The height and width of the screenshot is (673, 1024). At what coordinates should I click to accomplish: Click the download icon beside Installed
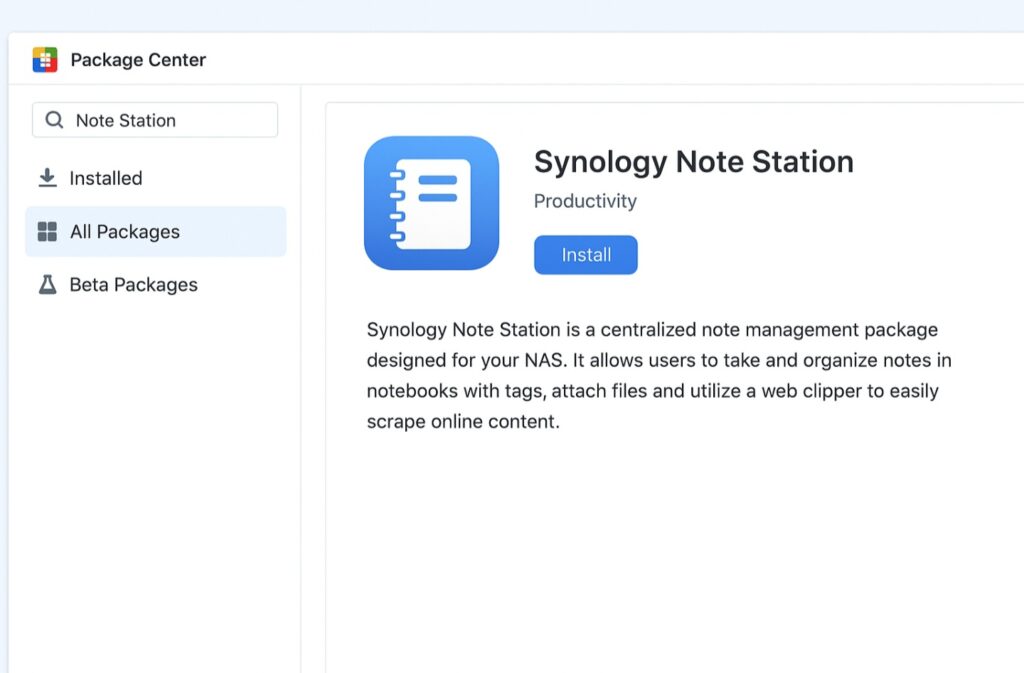click(x=46, y=177)
